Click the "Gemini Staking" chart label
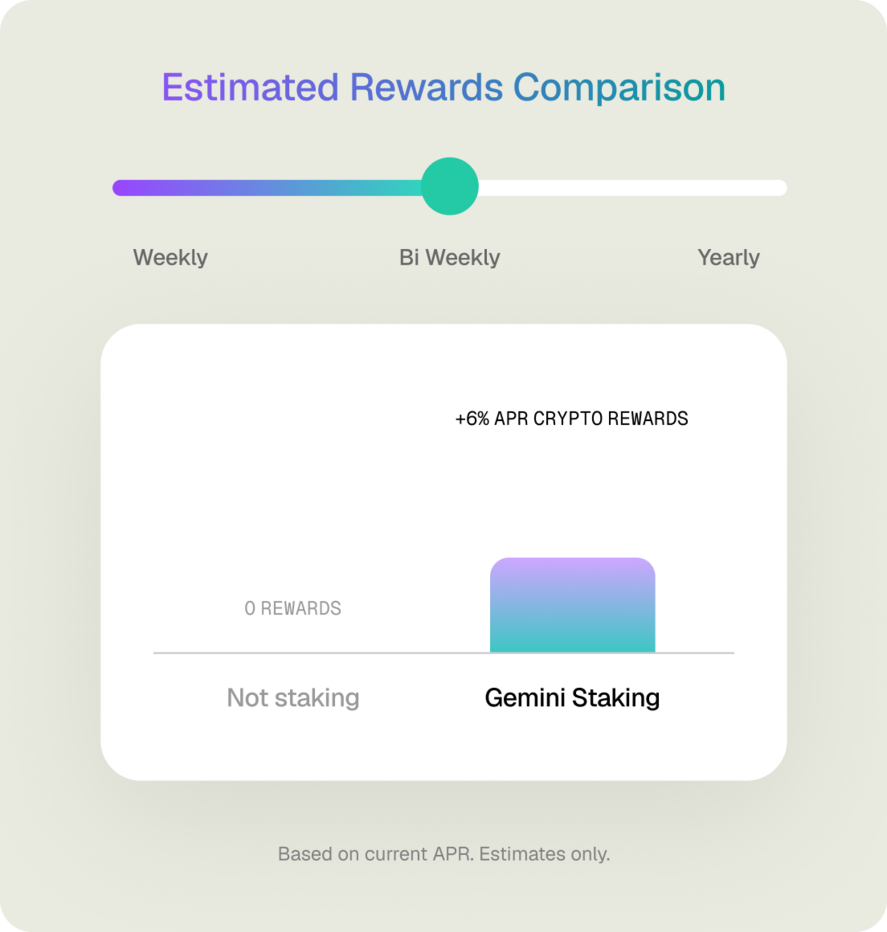Viewport: 887px width, 932px height. (572, 698)
